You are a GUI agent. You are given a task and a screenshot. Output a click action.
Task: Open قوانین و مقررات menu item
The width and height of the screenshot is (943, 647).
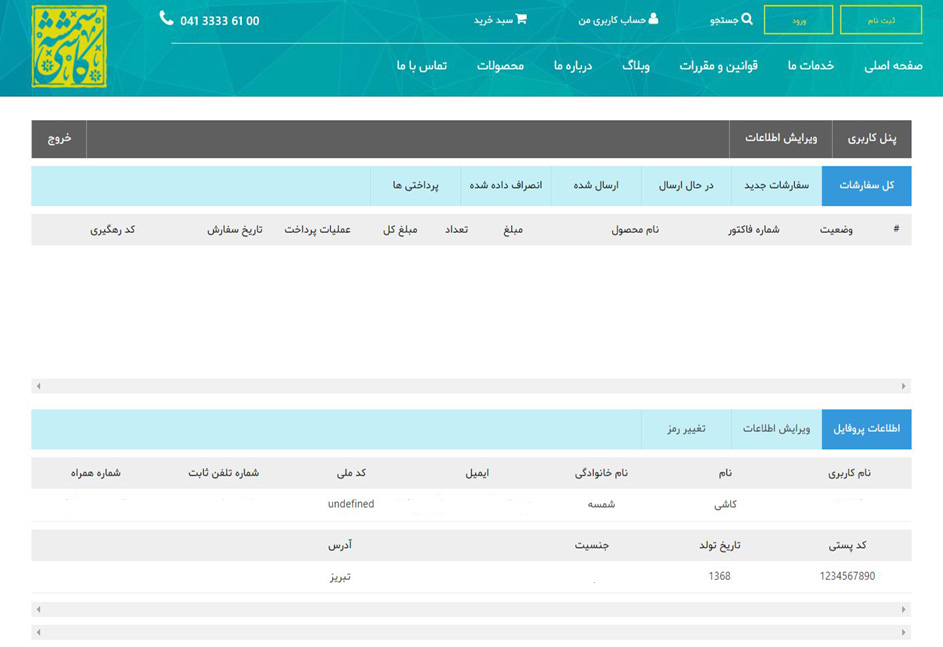(719, 66)
